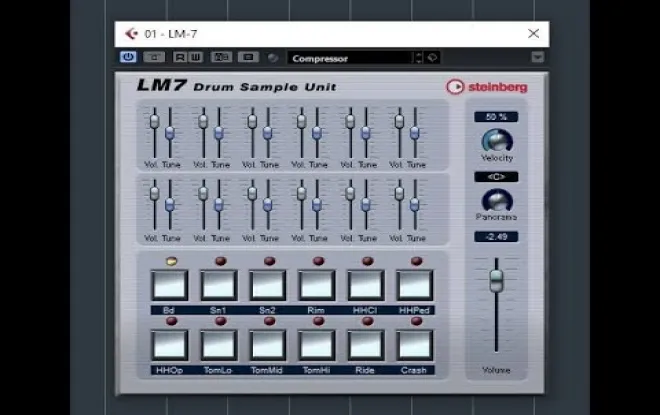Screen dimensions: 660x415
Task: Click the HHOp pad Vol slider handle
Action: pyautogui.click(x=154, y=193)
